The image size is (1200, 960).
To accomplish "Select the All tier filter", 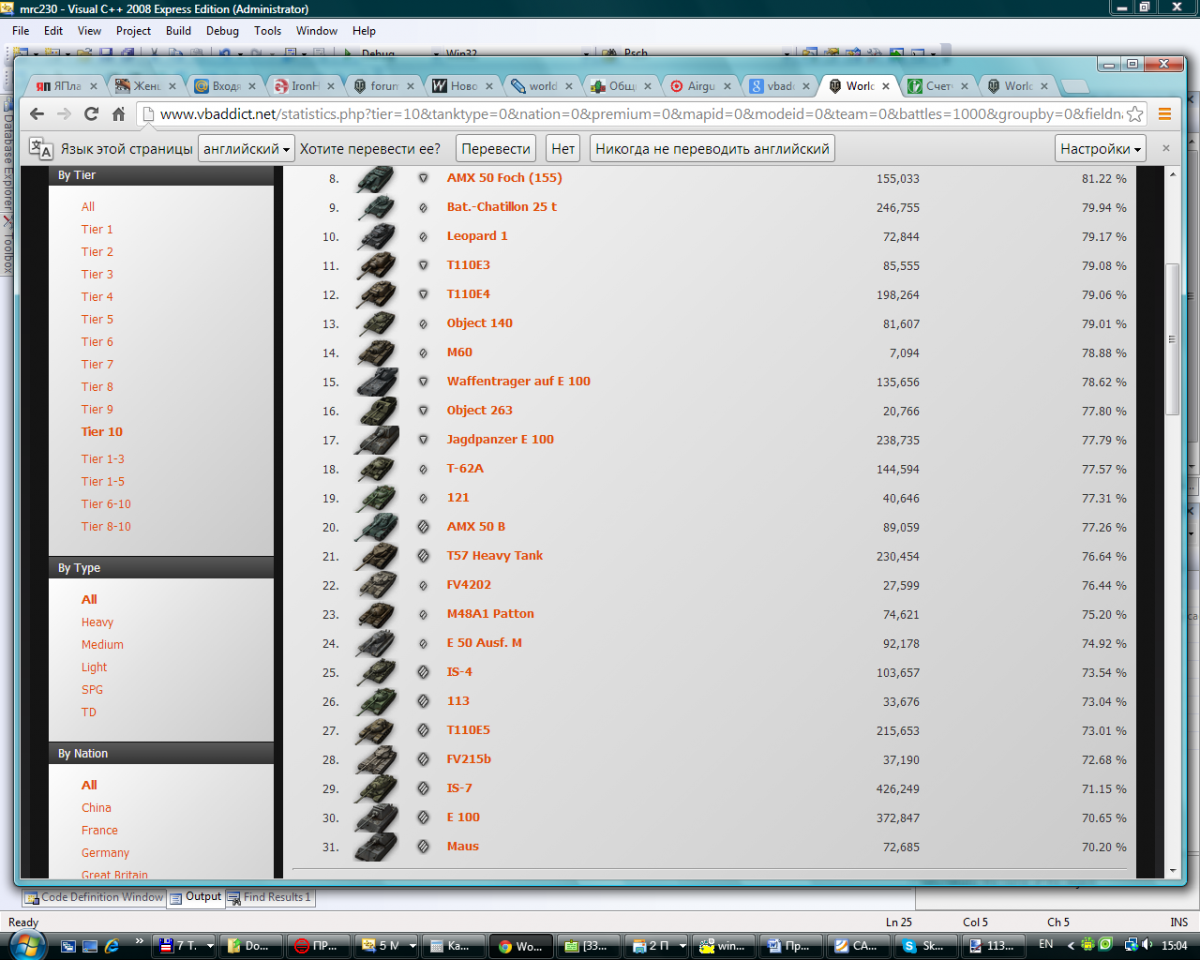I will tap(88, 207).
